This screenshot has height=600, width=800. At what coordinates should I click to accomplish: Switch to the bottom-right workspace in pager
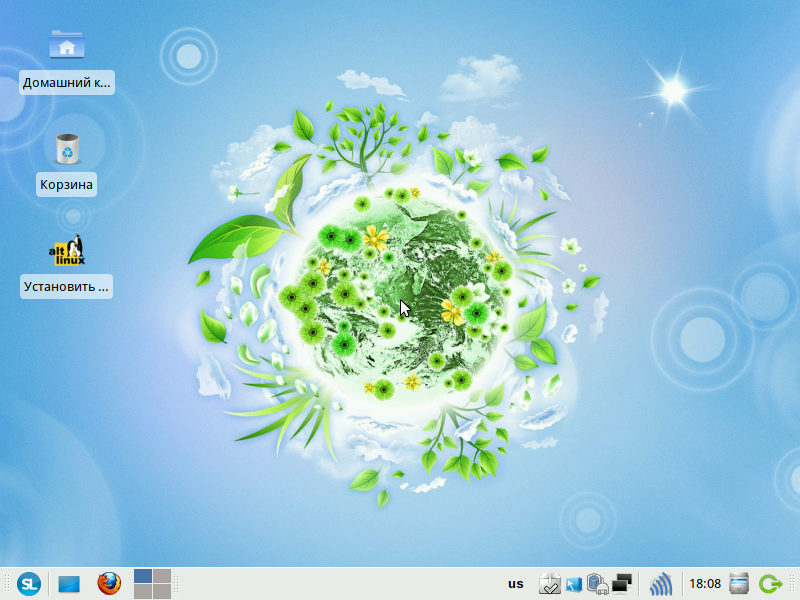[x=162, y=591]
